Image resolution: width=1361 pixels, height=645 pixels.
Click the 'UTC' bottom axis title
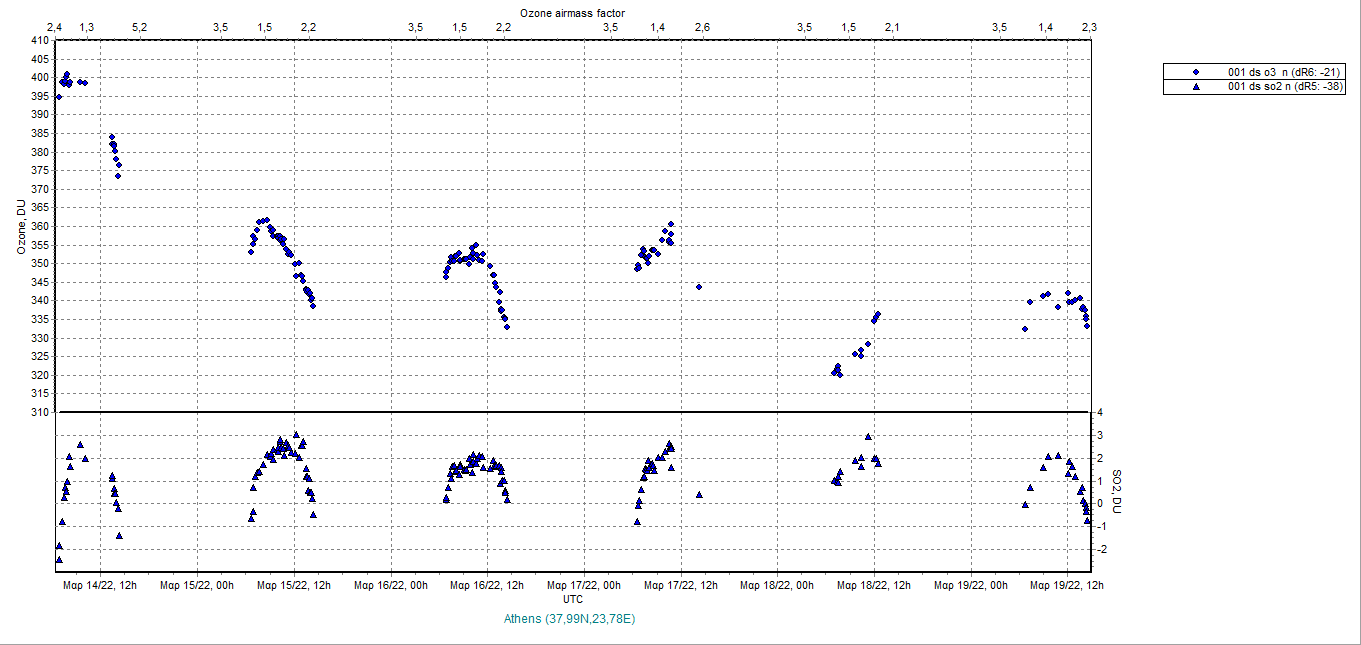573,599
